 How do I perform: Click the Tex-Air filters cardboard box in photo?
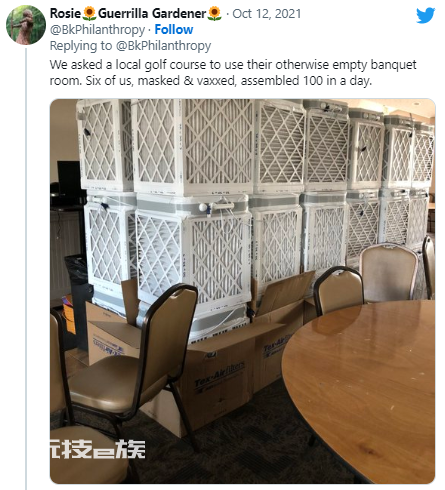(x=219, y=379)
